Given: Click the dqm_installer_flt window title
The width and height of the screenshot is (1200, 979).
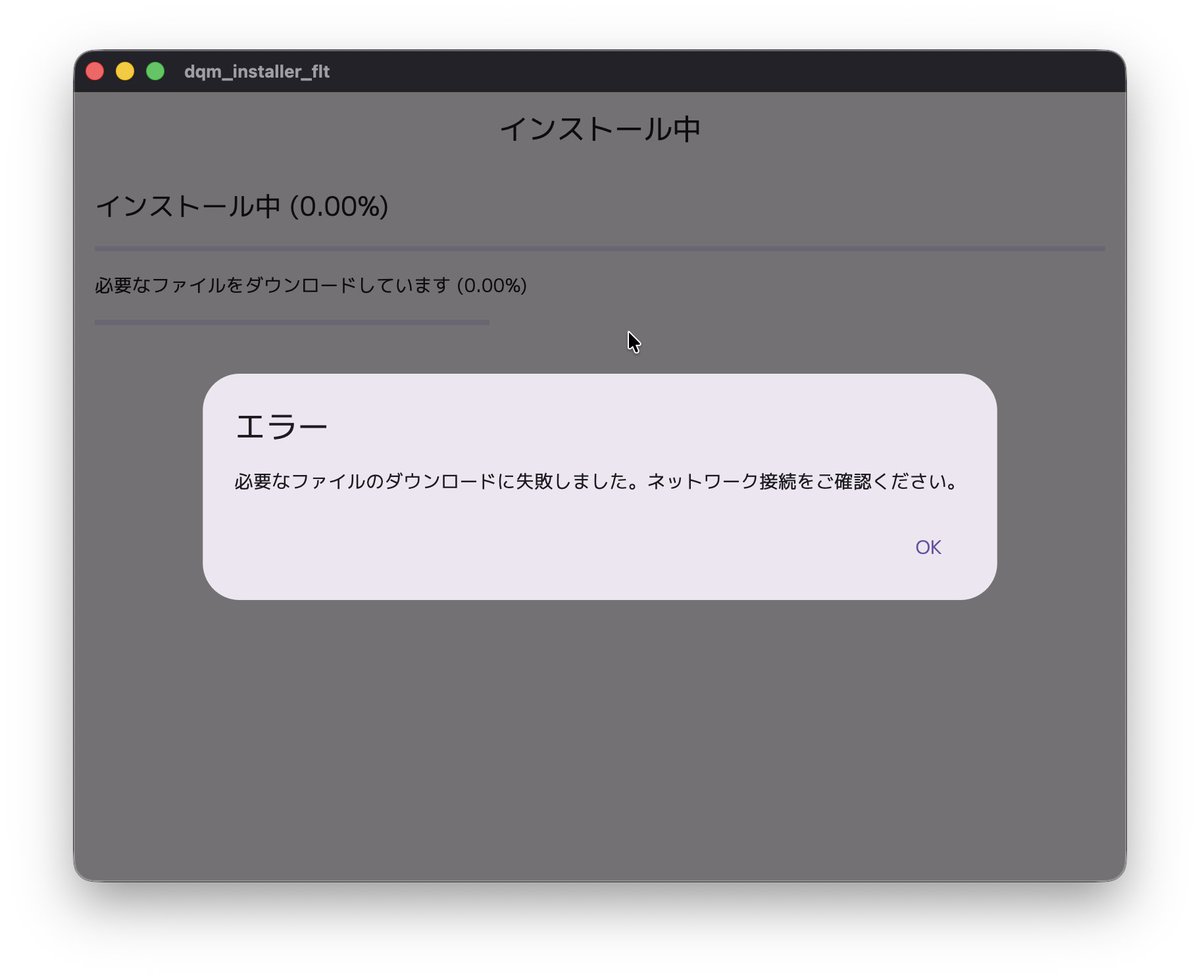Looking at the screenshot, I should pos(254,72).
